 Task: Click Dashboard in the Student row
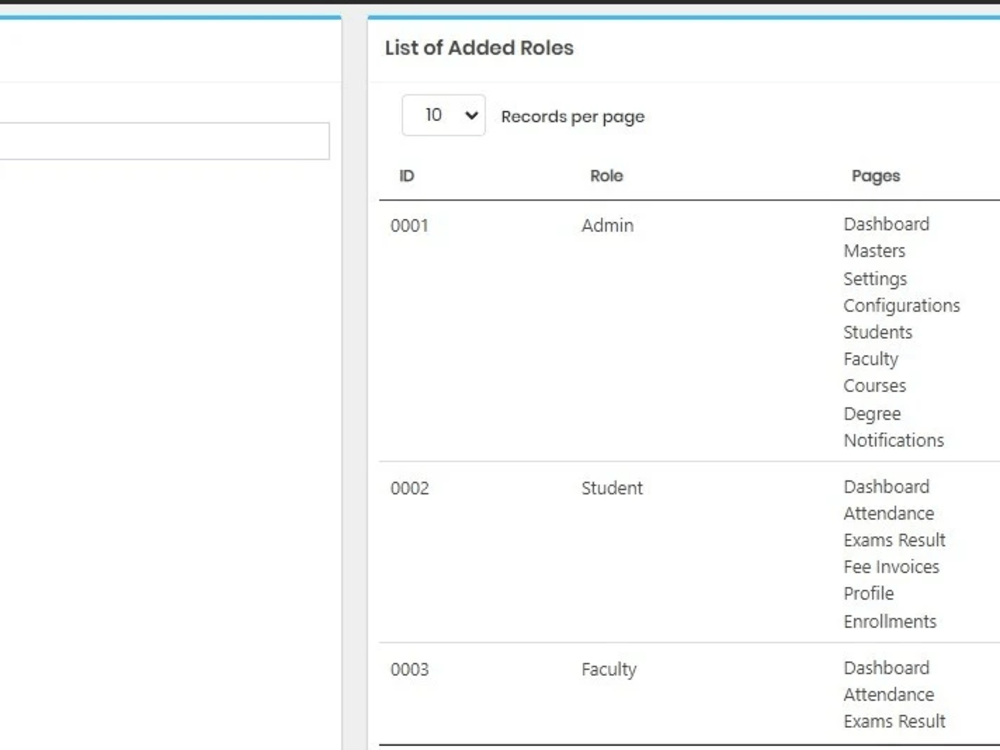(x=886, y=487)
